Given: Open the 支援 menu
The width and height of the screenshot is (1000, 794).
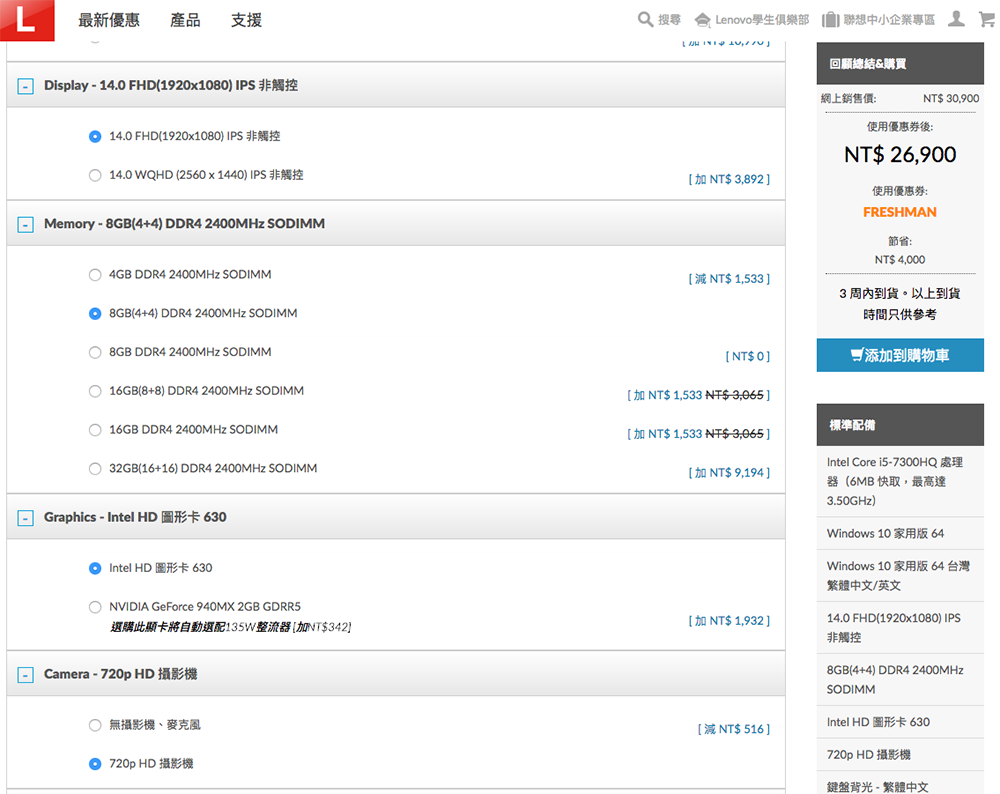Looking at the screenshot, I should 246,21.
